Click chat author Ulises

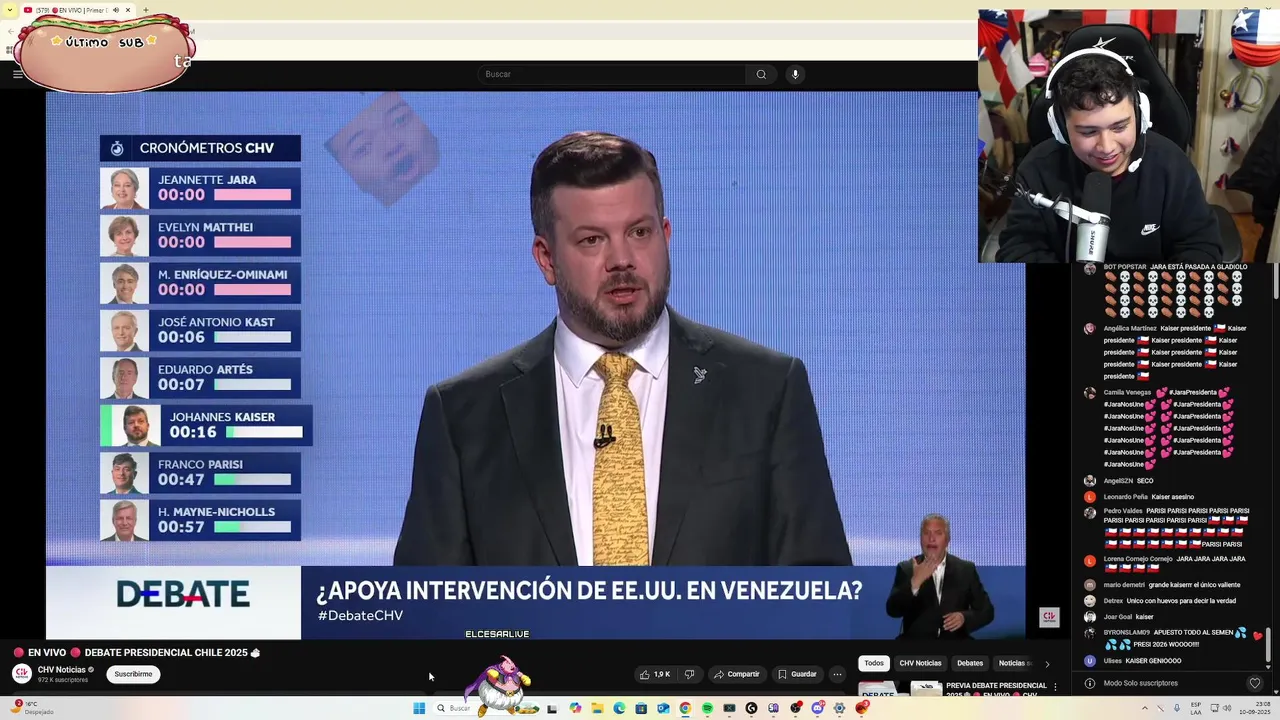[1113, 661]
